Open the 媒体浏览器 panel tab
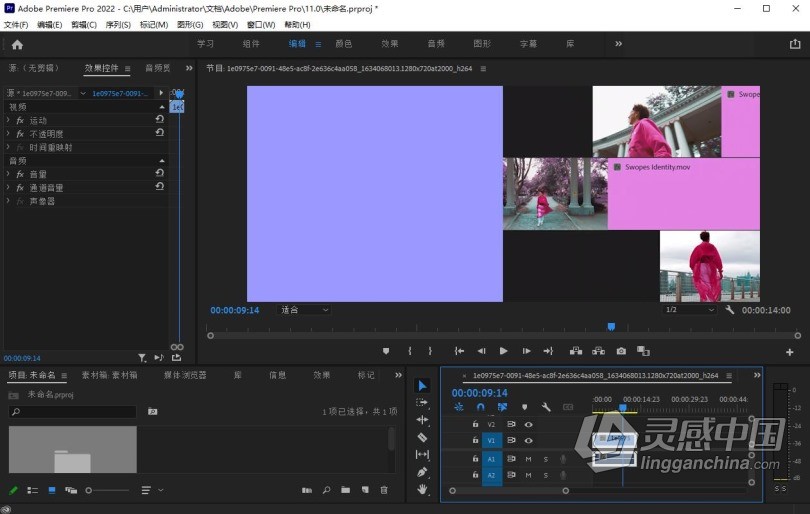Viewport: 810px width, 514px height. pyautogui.click(x=185, y=375)
